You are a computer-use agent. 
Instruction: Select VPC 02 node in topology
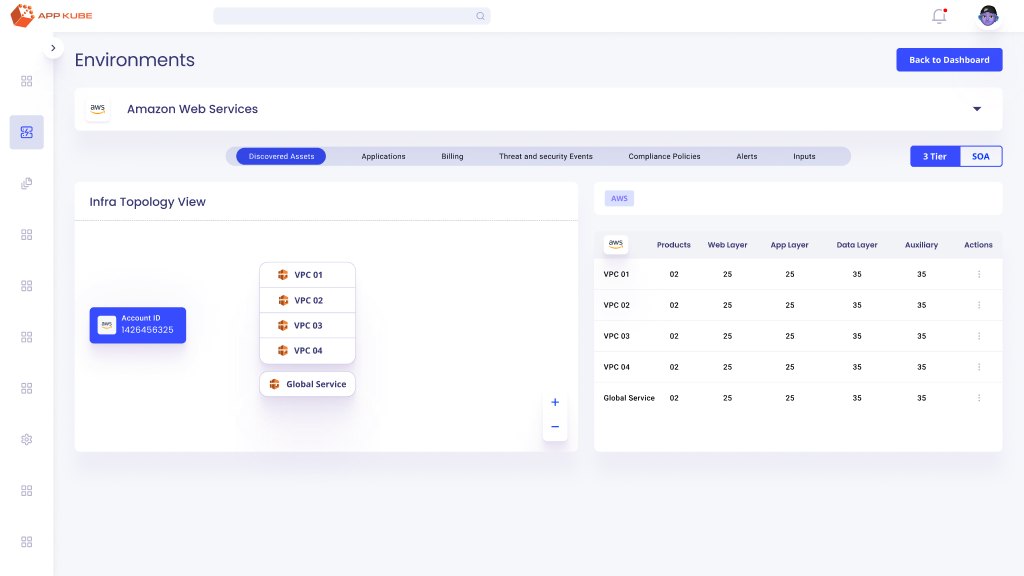(308, 300)
